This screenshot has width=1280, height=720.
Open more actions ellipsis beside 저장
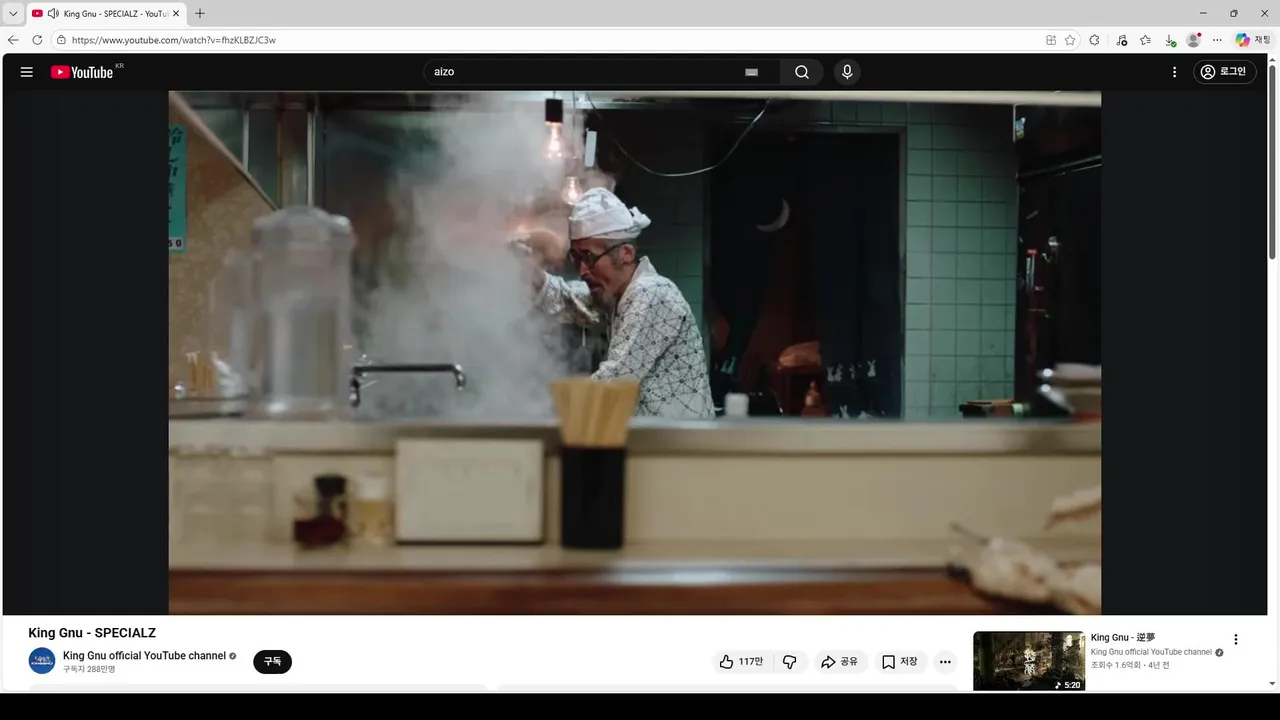point(945,662)
